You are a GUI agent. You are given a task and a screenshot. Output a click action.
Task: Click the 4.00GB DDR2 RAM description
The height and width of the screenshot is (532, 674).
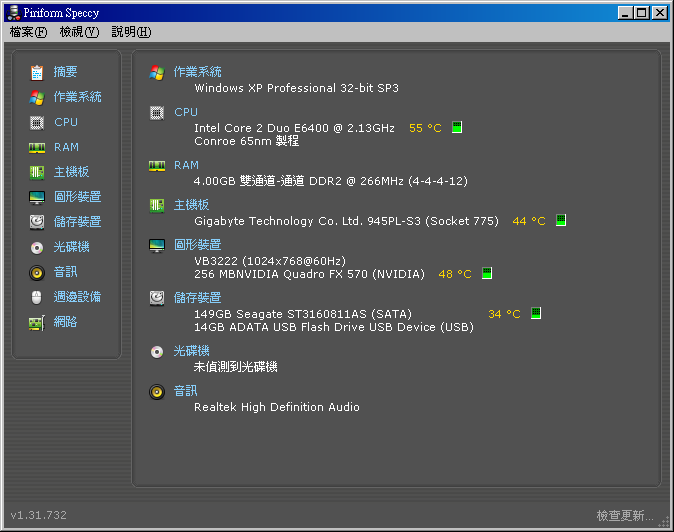[x=331, y=181]
